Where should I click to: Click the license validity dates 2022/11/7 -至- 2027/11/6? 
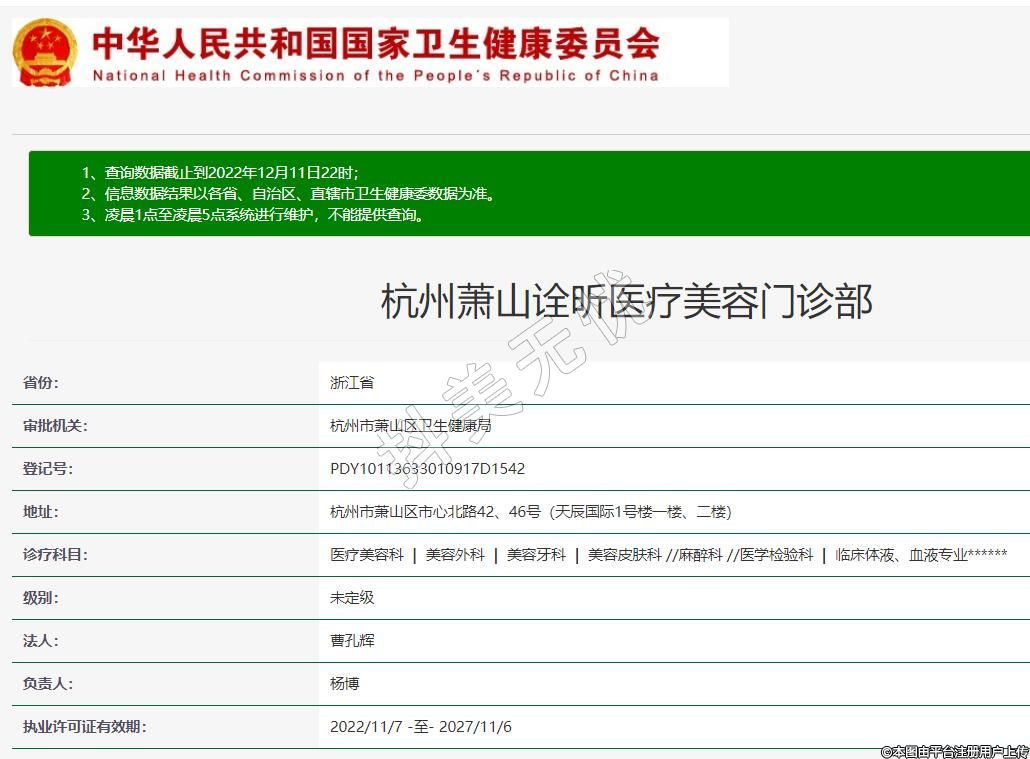tap(420, 727)
